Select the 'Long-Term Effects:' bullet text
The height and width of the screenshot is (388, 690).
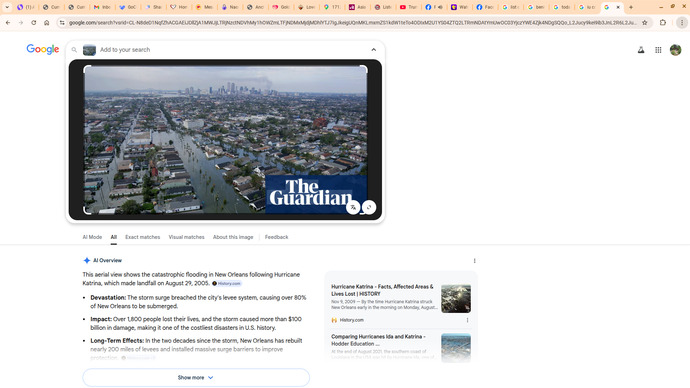pos(117,340)
